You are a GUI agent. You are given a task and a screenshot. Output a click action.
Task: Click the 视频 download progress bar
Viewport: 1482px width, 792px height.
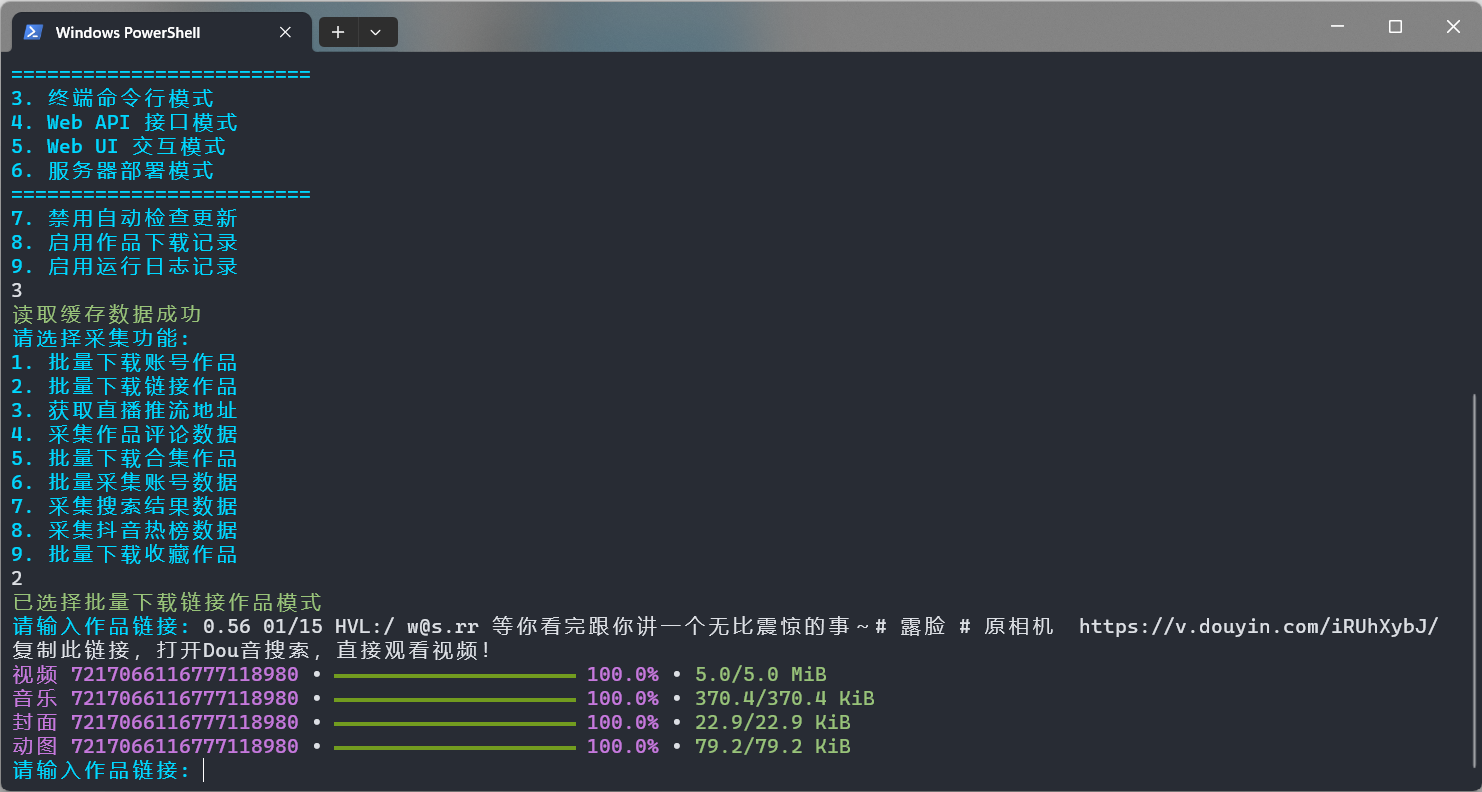[x=455, y=675]
